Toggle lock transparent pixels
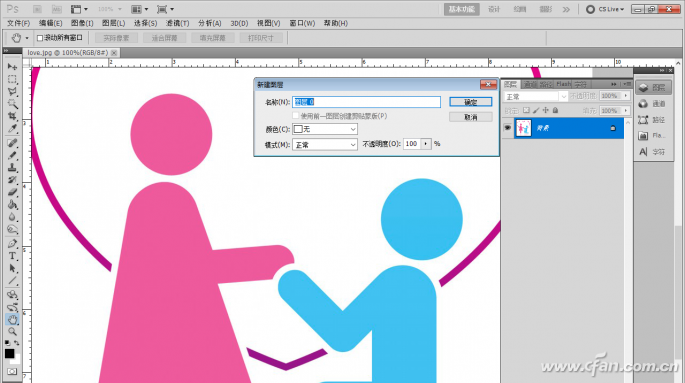This screenshot has width=685, height=383. pyautogui.click(x=526, y=110)
